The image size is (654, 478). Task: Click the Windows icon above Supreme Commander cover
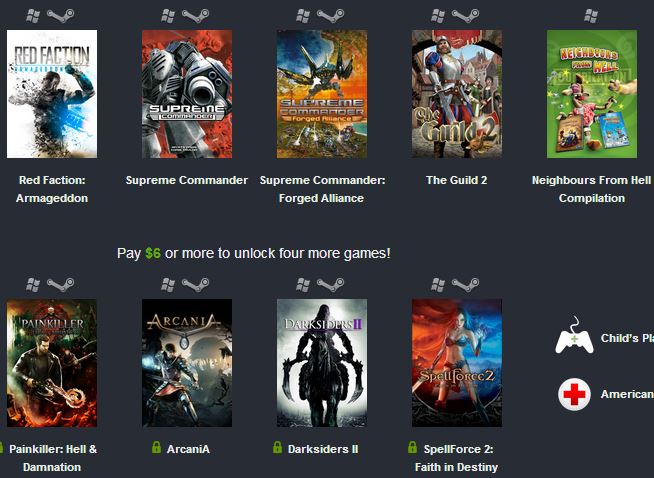point(168,16)
